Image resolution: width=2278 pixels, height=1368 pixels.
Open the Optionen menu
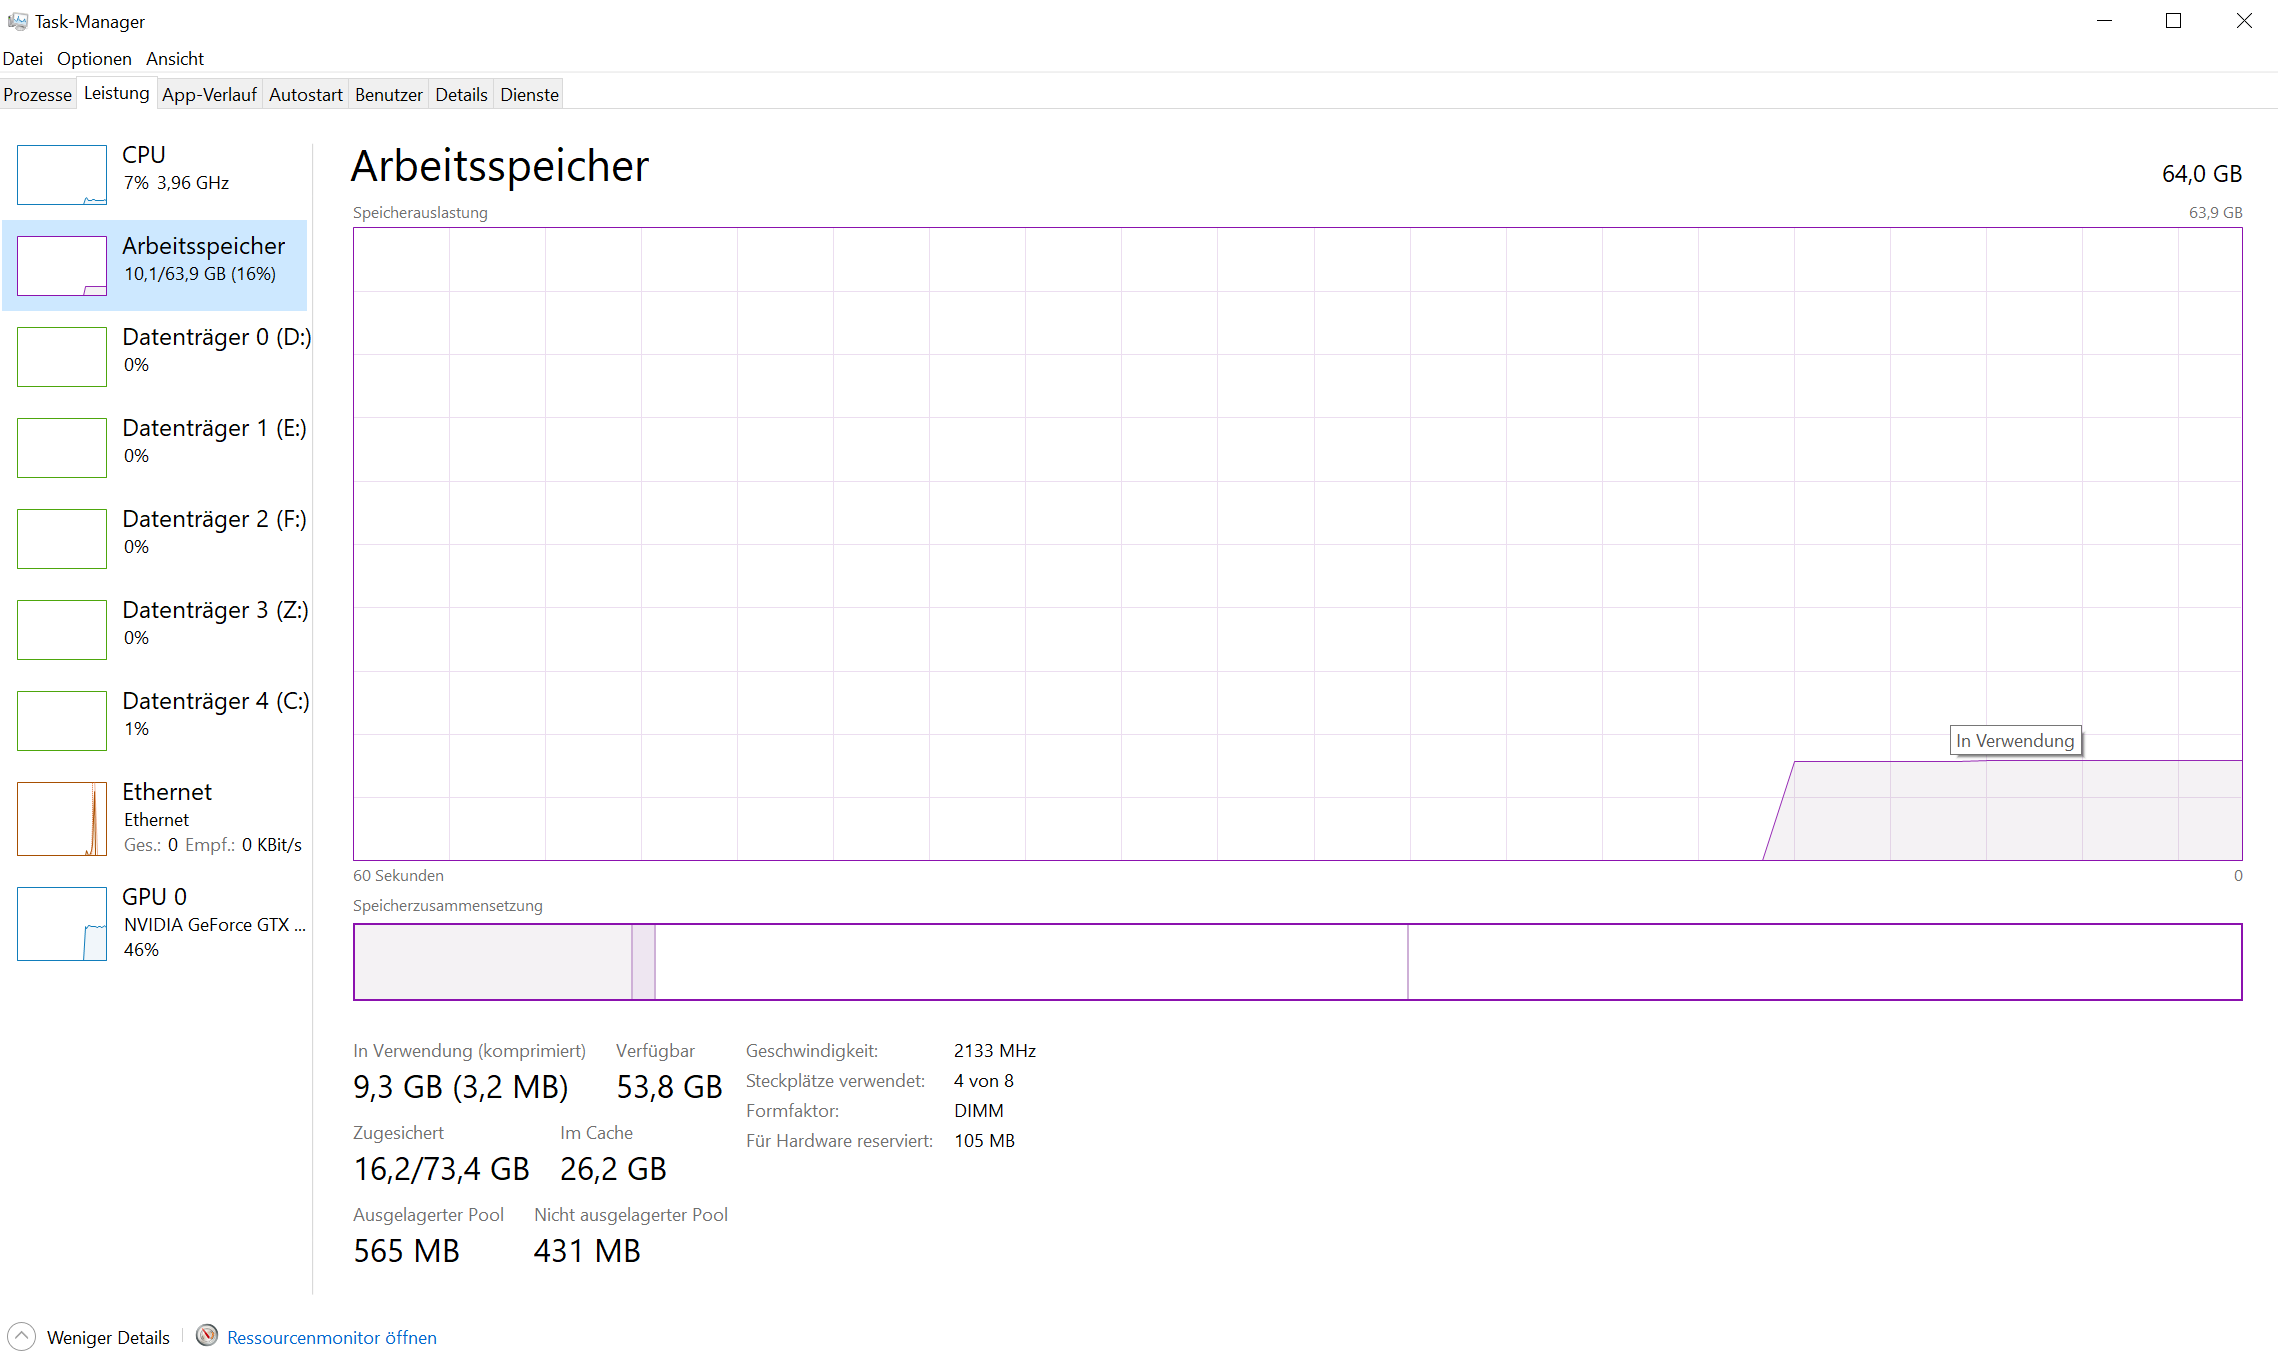pyautogui.click(x=94, y=59)
